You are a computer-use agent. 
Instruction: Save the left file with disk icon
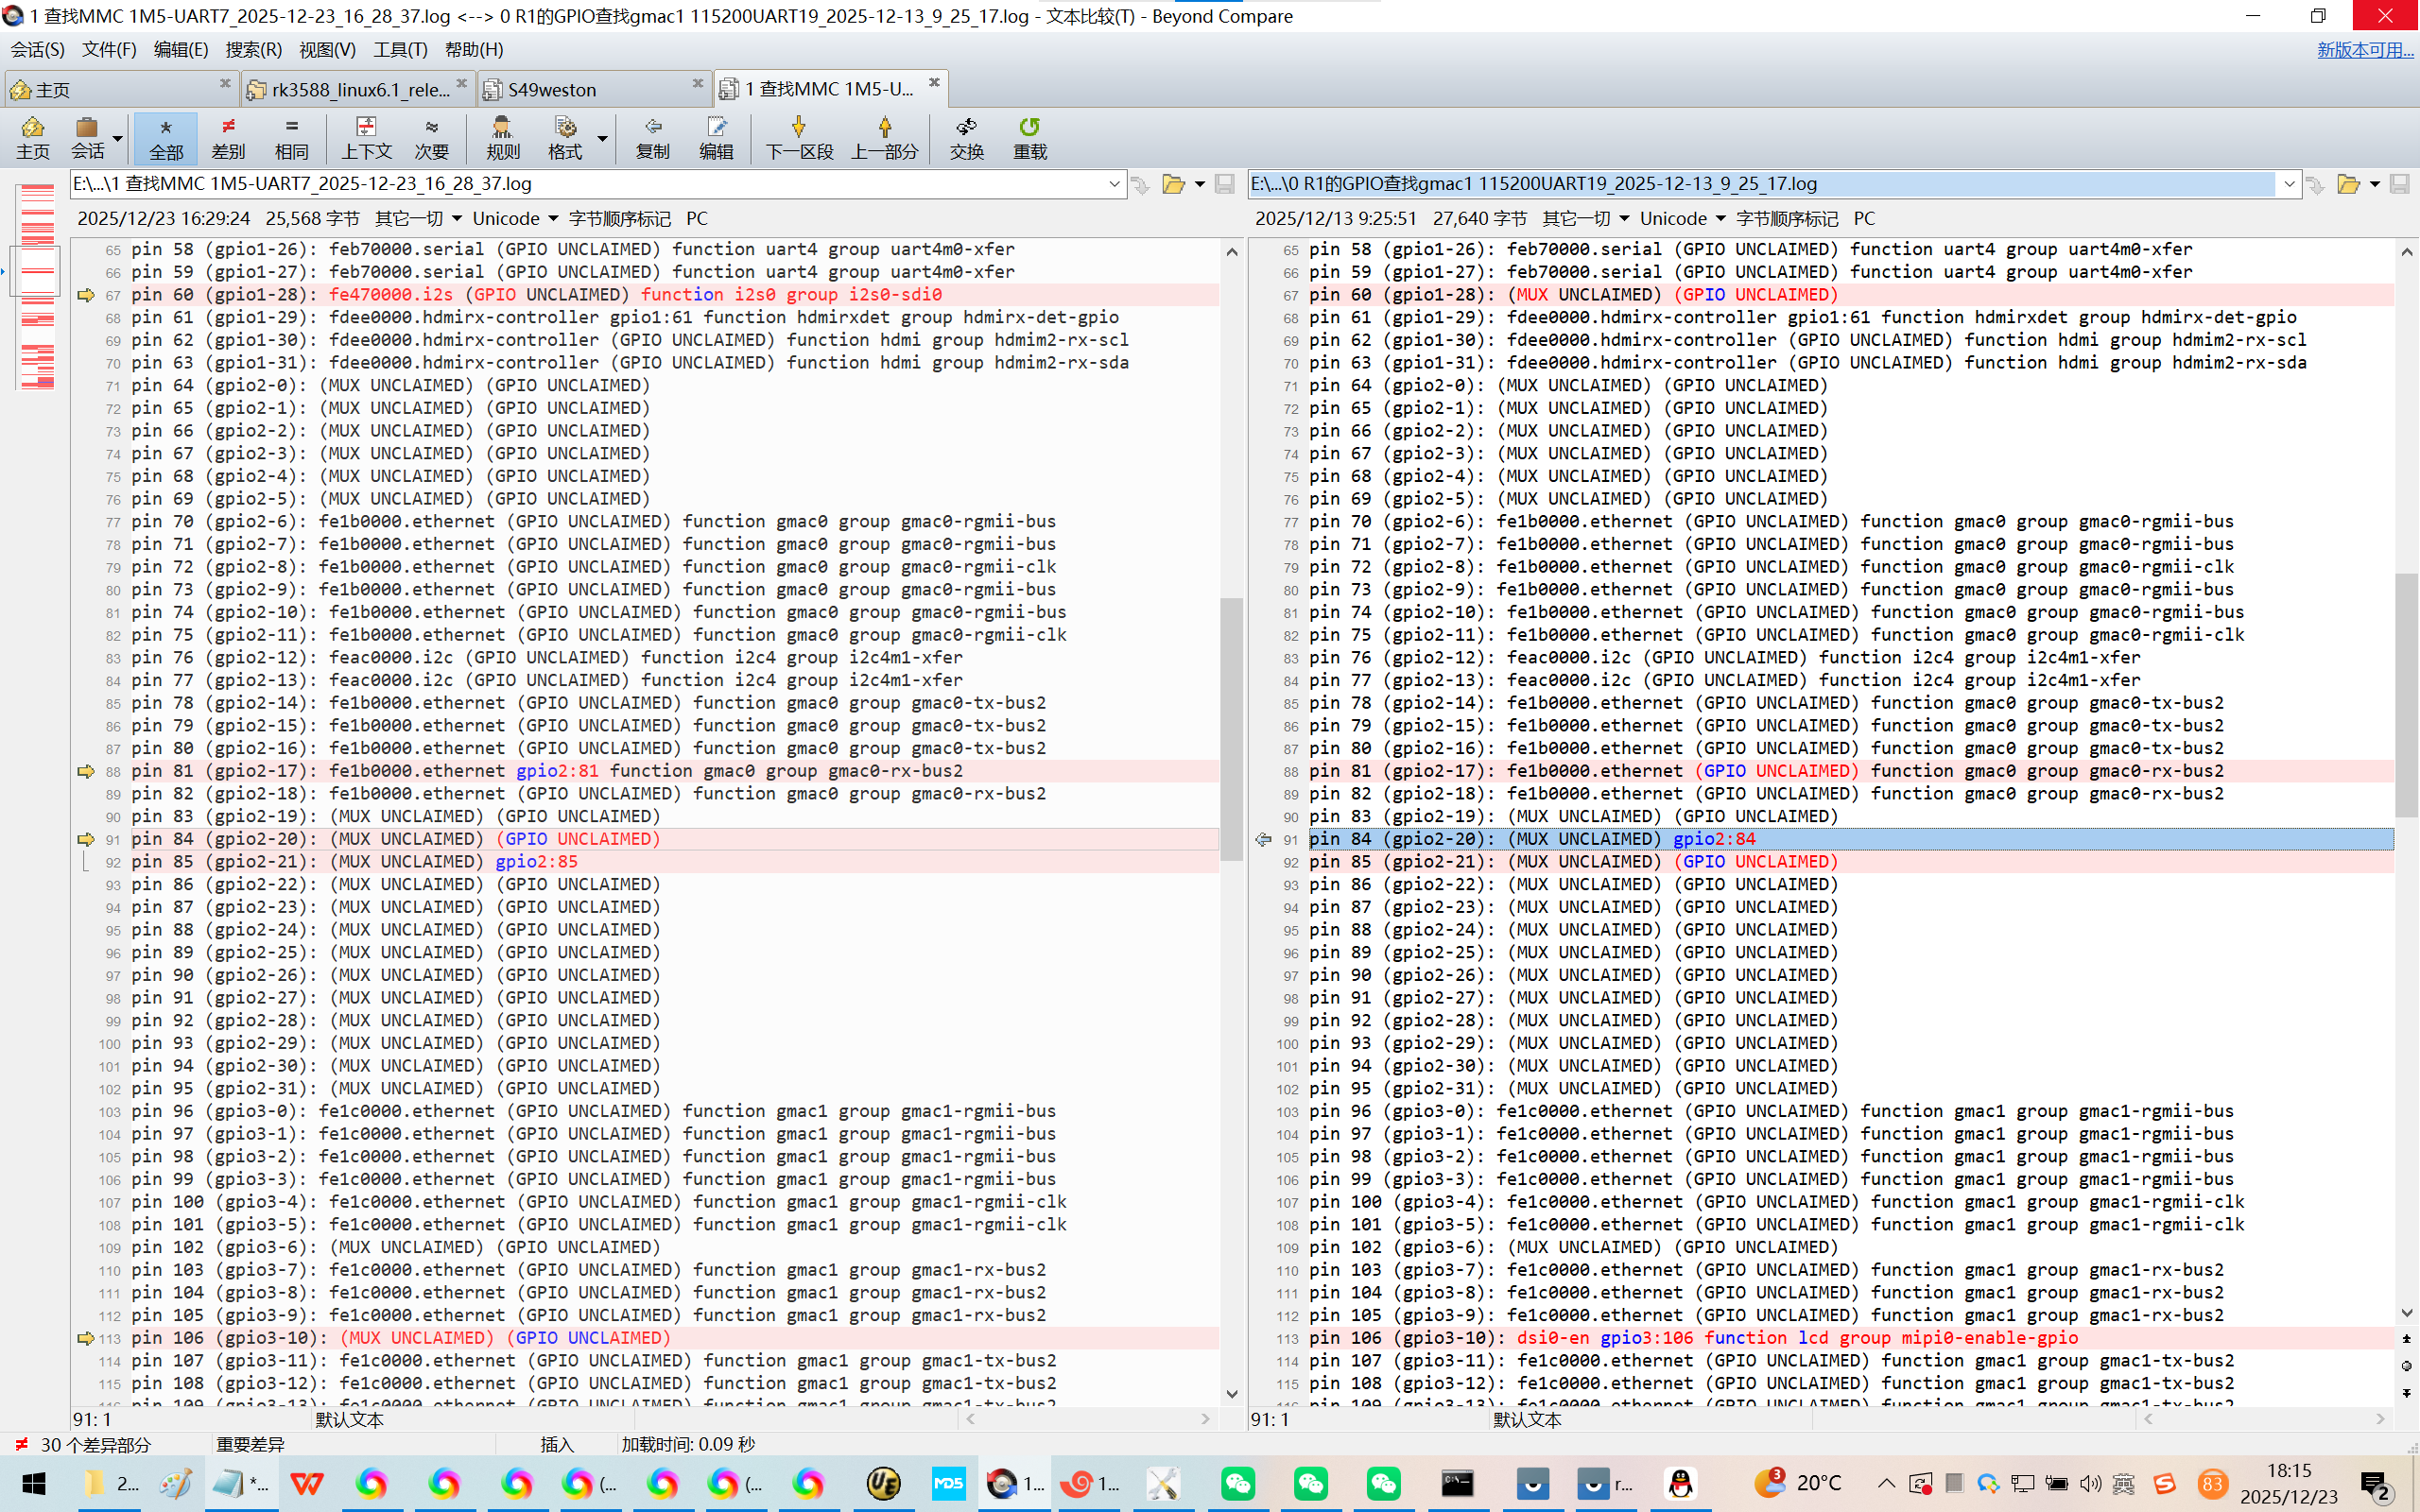(1224, 184)
